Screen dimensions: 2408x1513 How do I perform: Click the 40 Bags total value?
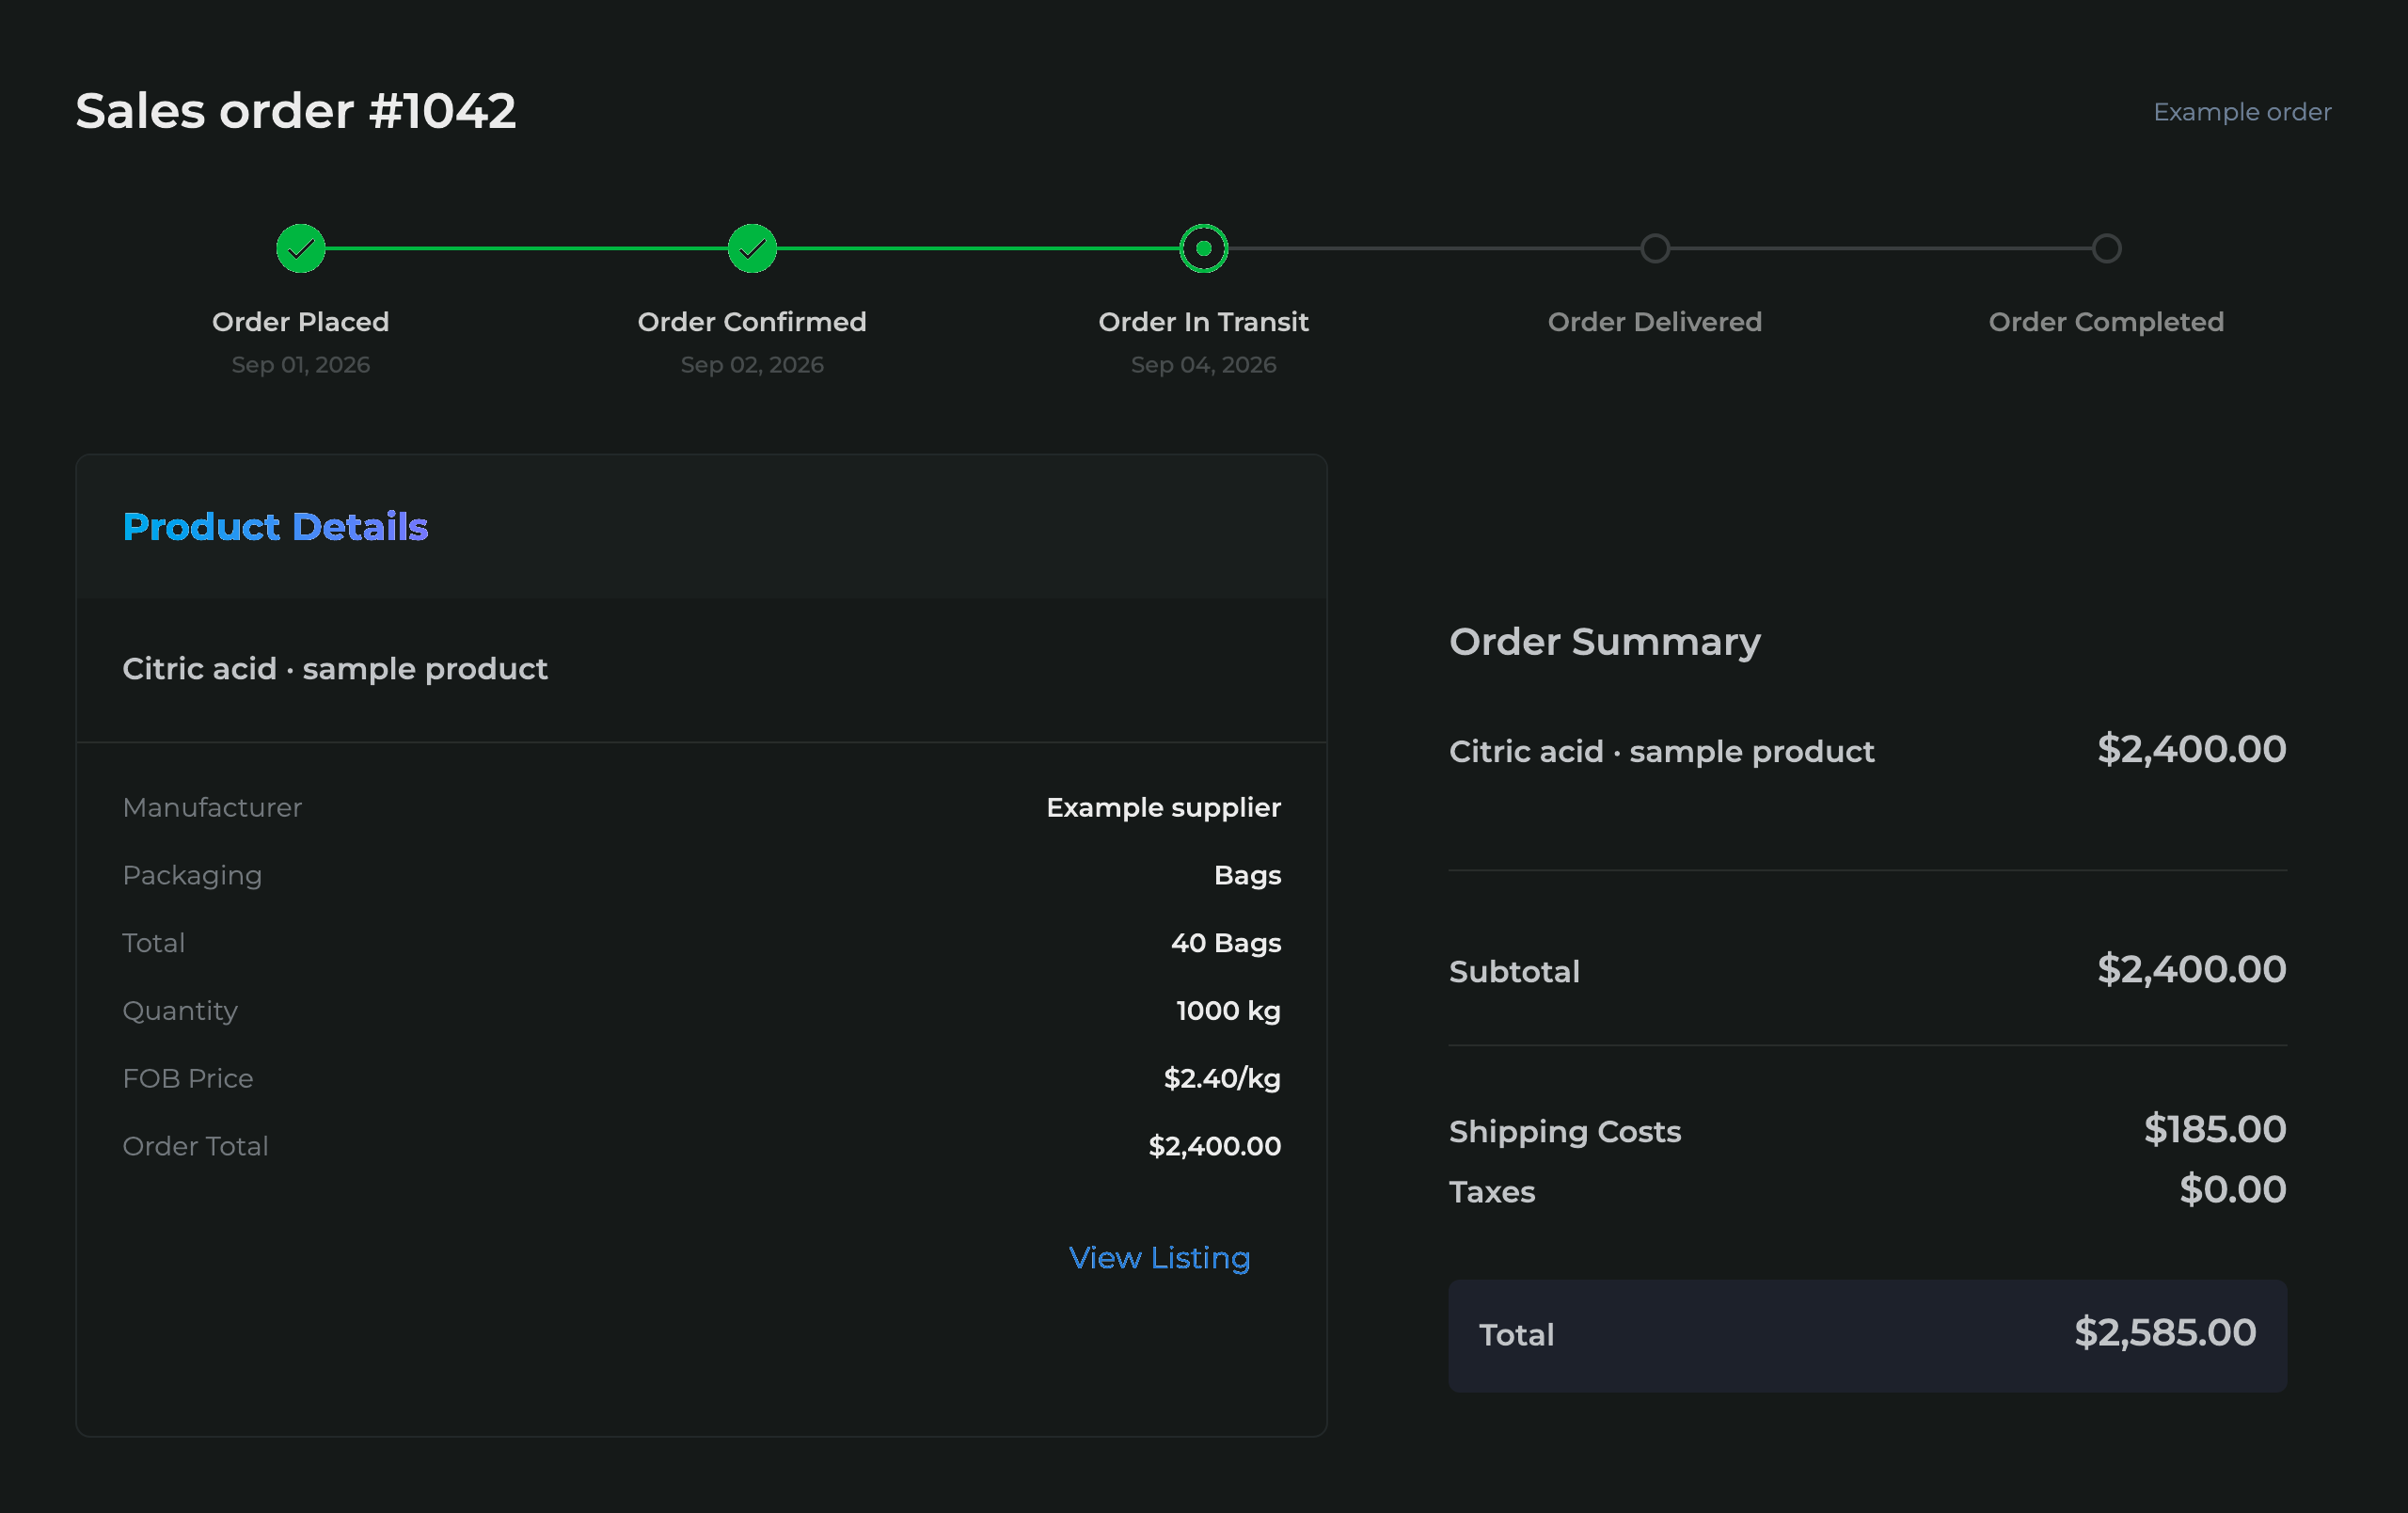click(1226, 943)
